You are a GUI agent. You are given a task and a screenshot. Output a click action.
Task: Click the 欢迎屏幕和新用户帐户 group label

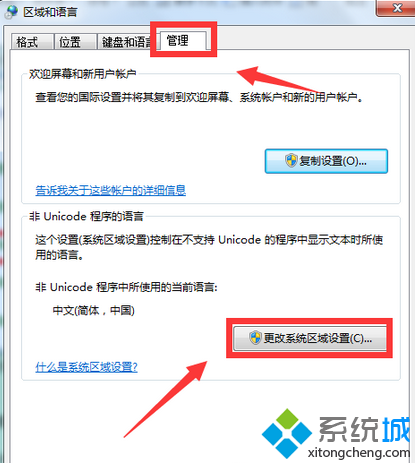click(83, 74)
